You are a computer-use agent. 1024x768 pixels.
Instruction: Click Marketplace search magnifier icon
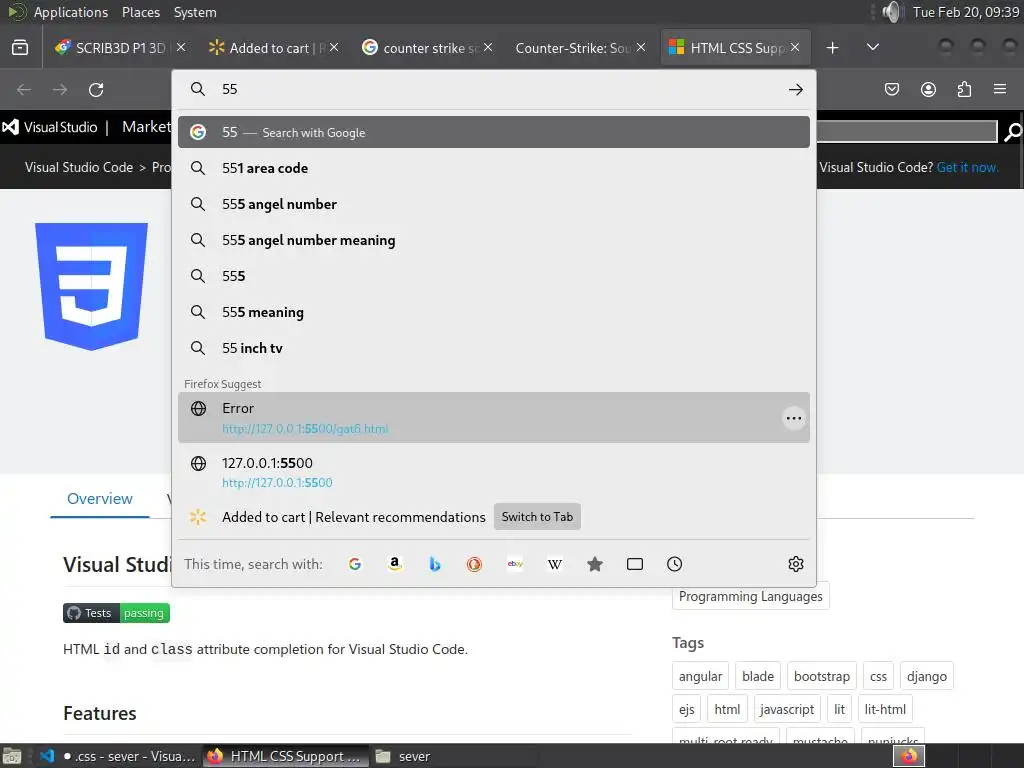point(1012,132)
